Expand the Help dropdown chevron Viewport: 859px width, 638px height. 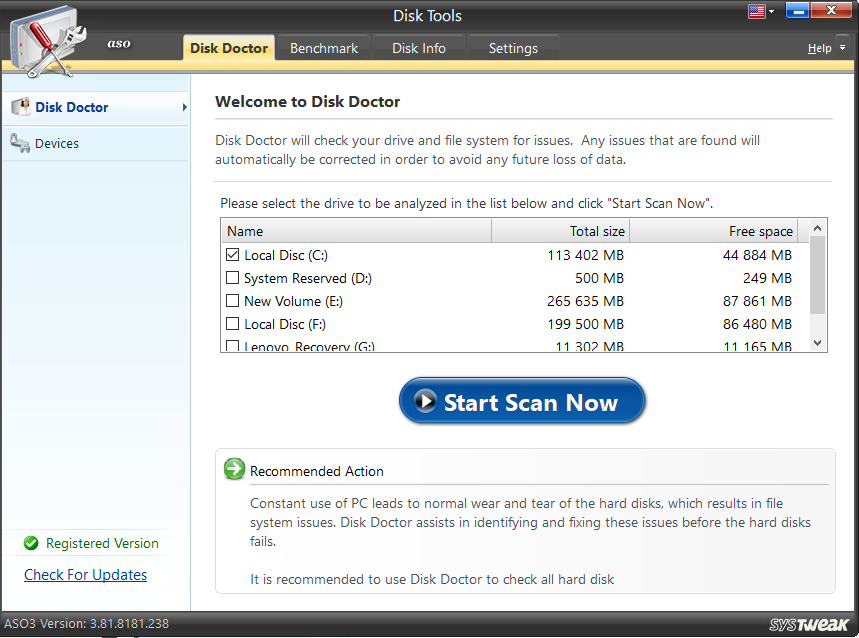pyautogui.click(x=842, y=47)
